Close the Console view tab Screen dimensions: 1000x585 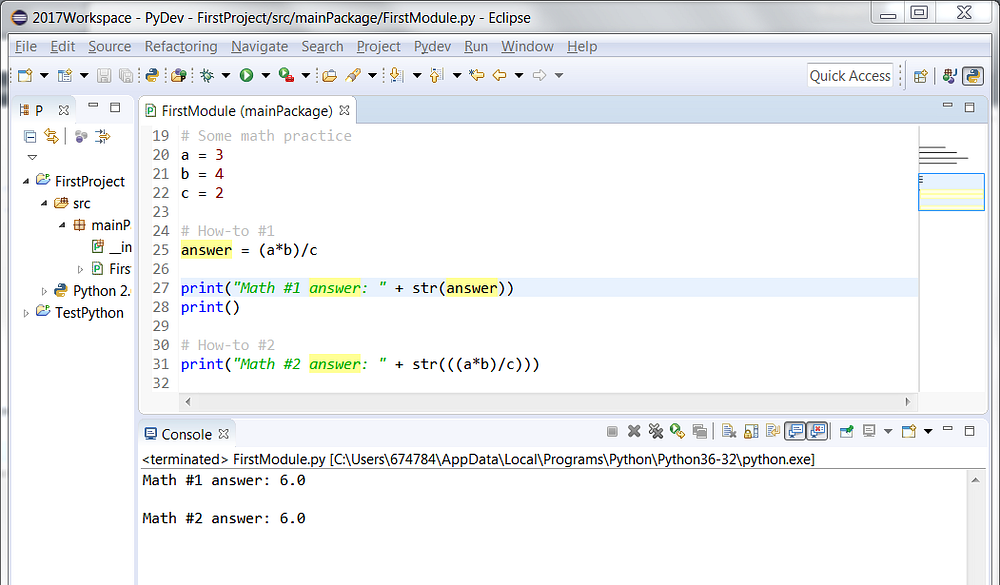pyautogui.click(x=224, y=434)
